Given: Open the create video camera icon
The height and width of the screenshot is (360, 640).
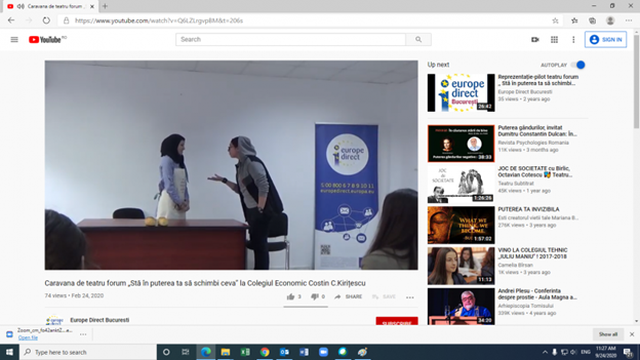Looking at the screenshot, I should [535, 40].
